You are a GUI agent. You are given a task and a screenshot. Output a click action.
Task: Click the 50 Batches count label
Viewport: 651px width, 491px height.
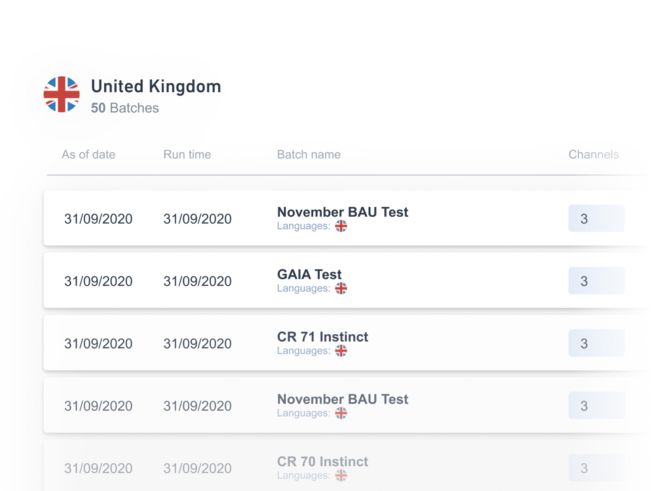click(x=125, y=108)
